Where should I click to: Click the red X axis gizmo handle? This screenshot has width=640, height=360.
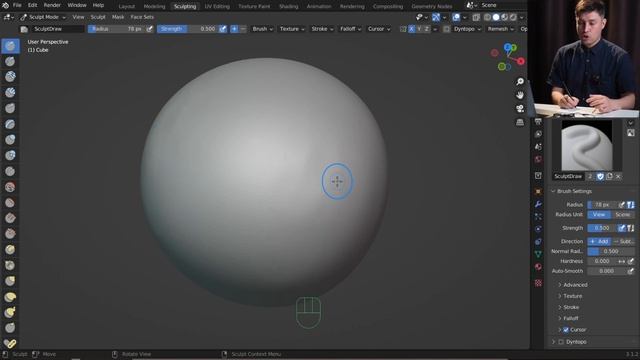521,61
